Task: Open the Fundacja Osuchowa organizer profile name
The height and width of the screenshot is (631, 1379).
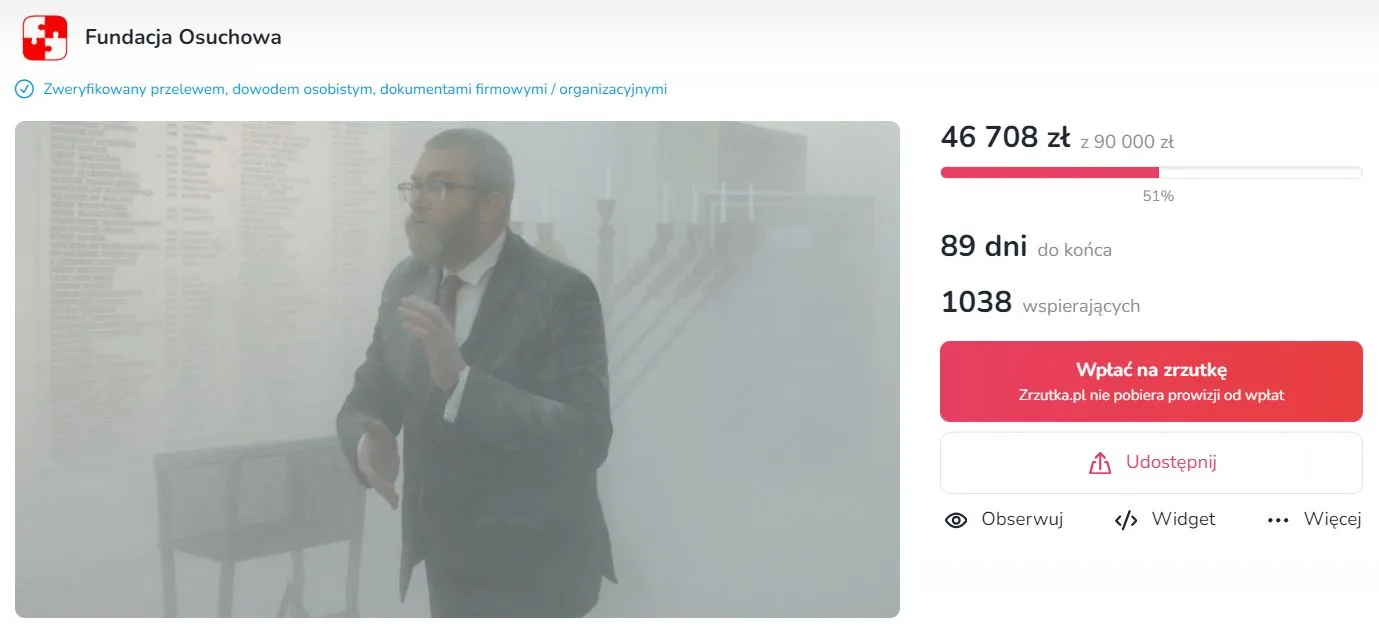Action: (x=183, y=38)
